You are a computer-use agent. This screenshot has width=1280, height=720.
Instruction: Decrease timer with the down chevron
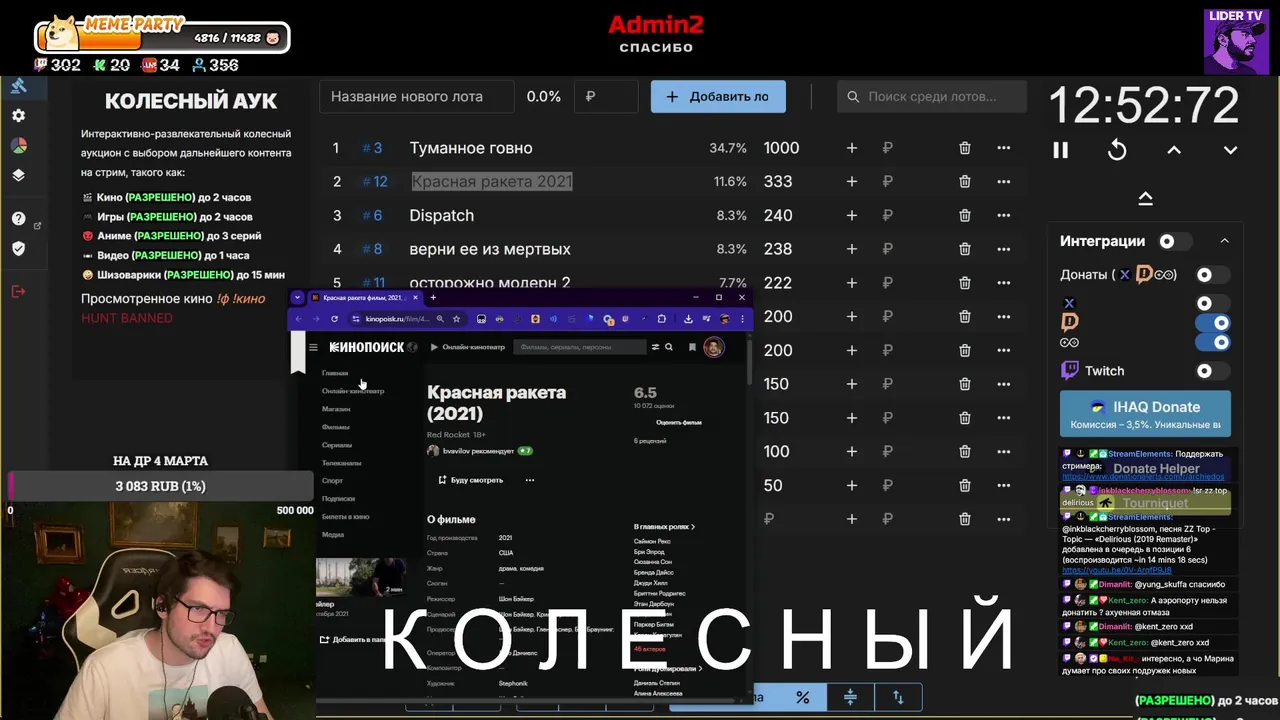coord(1230,150)
